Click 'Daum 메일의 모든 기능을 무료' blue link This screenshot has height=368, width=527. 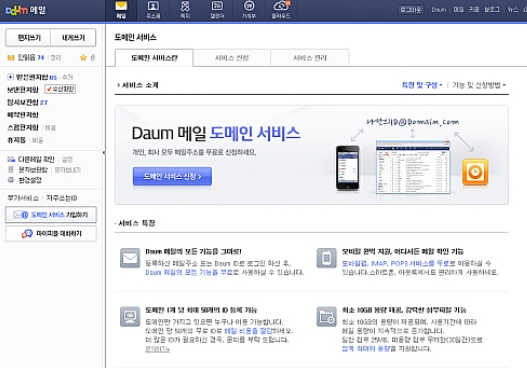tap(189, 272)
